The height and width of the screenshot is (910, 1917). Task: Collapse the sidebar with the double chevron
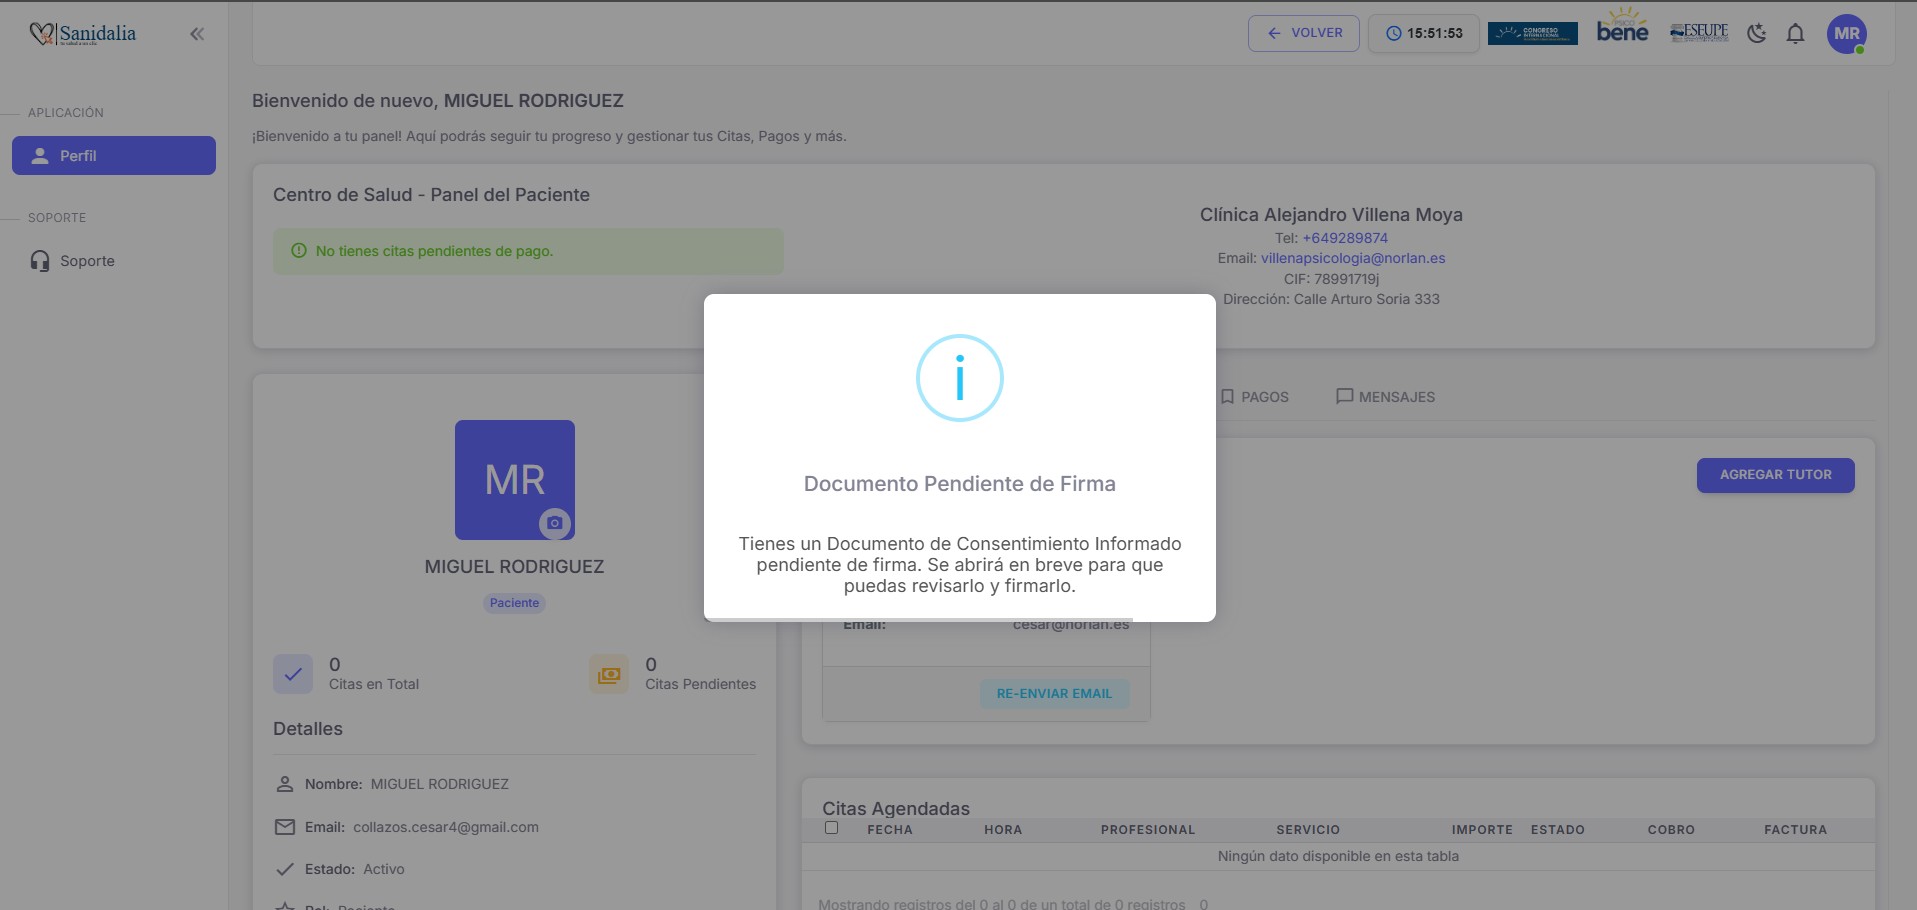coord(197,34)
